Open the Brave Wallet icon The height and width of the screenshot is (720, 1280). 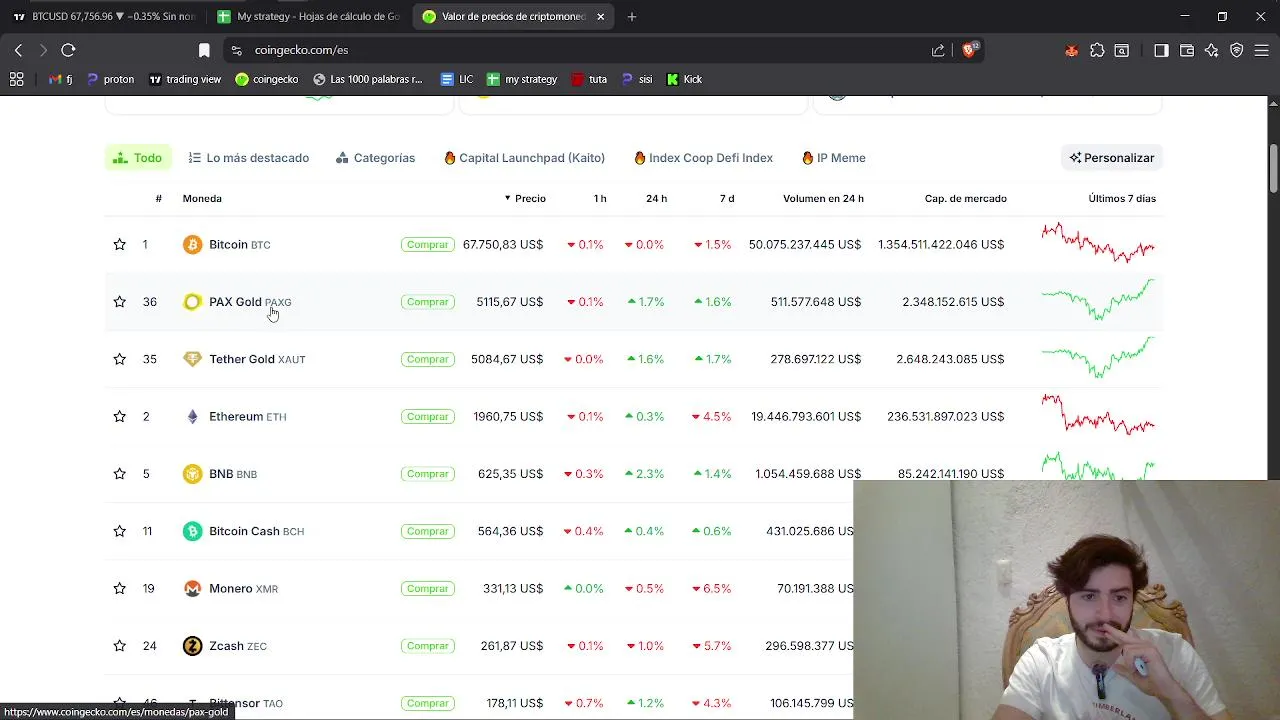click(1187, 50)
